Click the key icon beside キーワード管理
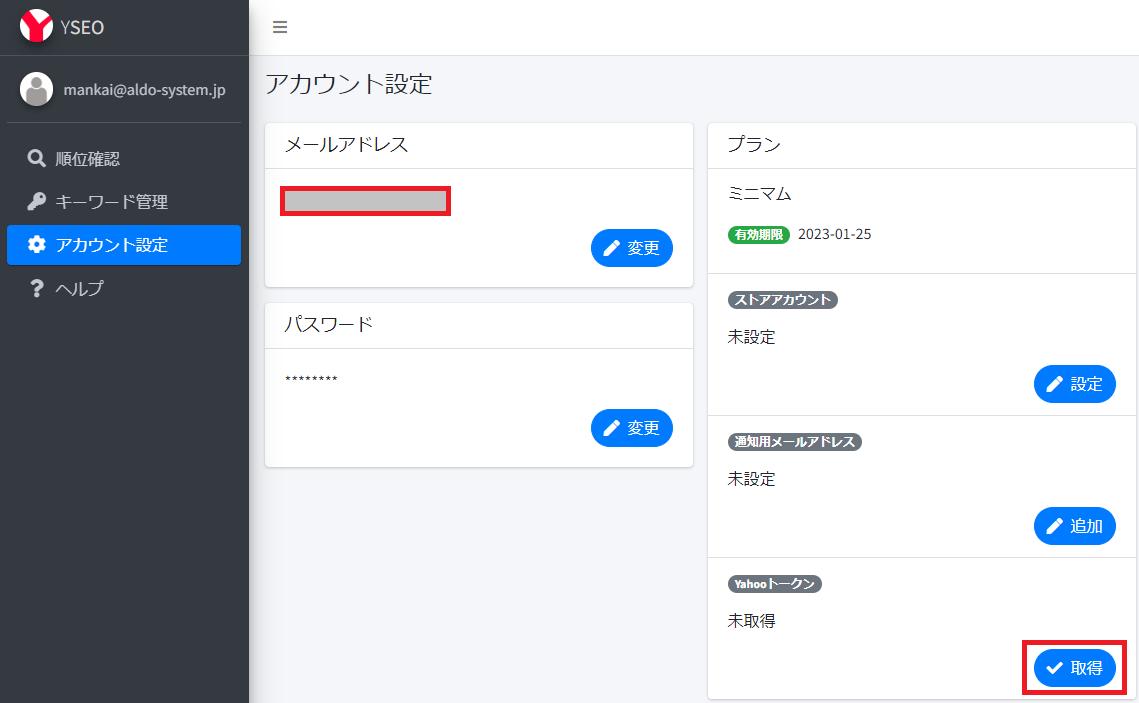The width and height of the screenshot is (1139, 703). [x=36, y=202]
